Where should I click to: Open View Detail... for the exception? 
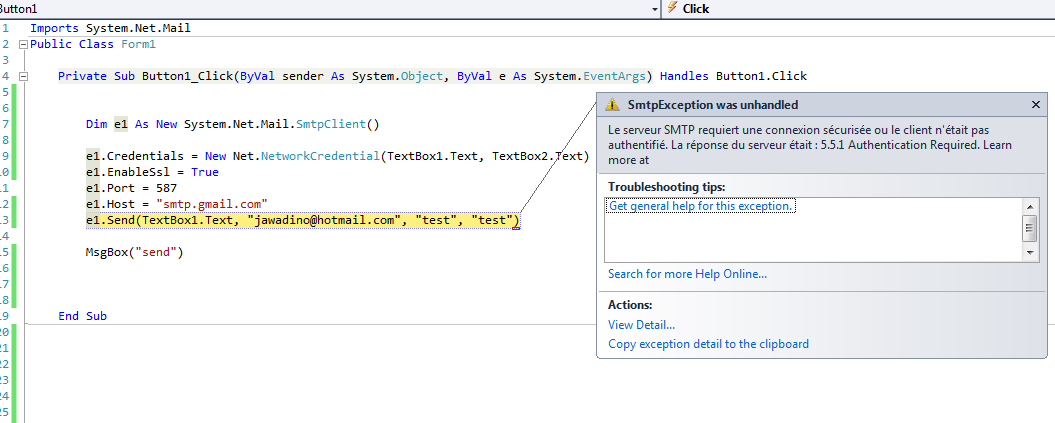(x=641, y=324)
